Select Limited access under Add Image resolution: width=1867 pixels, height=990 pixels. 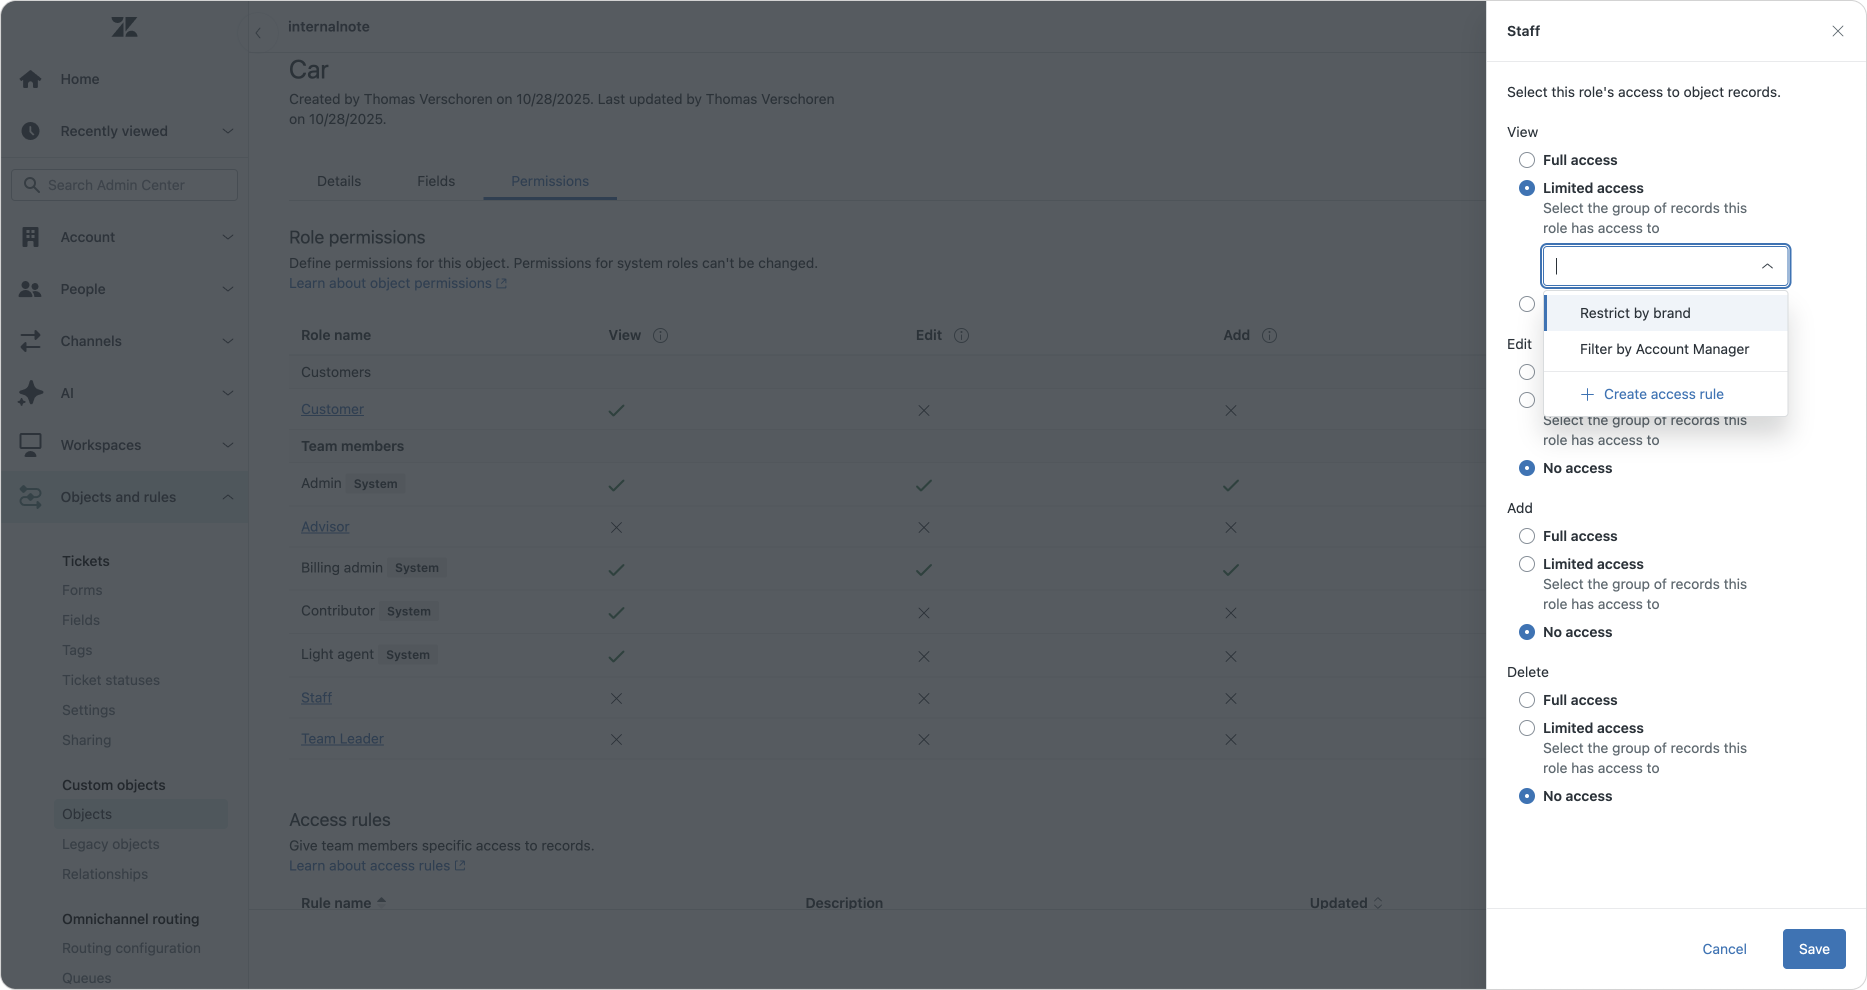1527,564
